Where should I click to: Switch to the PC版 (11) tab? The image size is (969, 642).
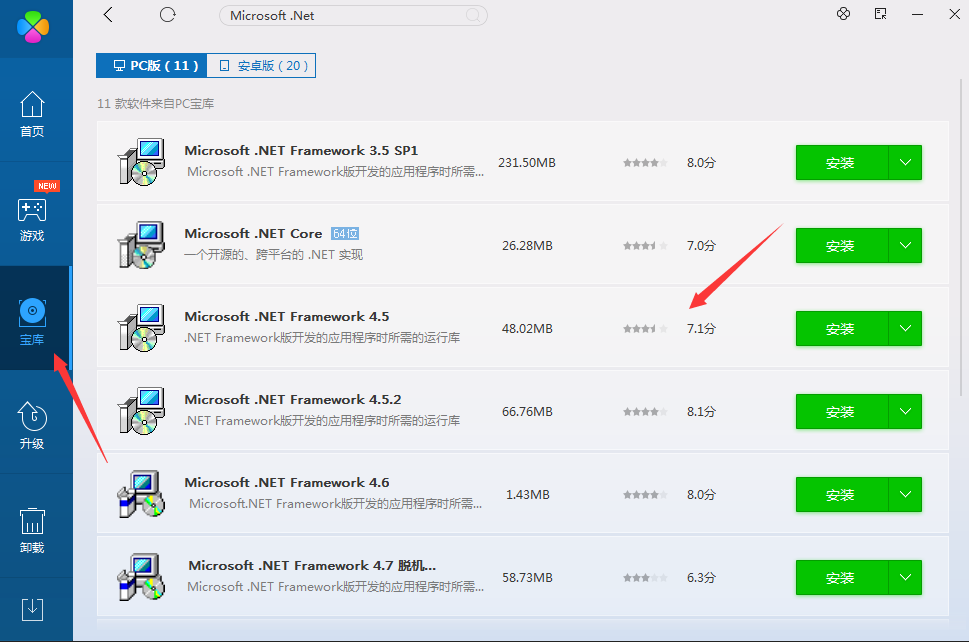tap(151, 65)
